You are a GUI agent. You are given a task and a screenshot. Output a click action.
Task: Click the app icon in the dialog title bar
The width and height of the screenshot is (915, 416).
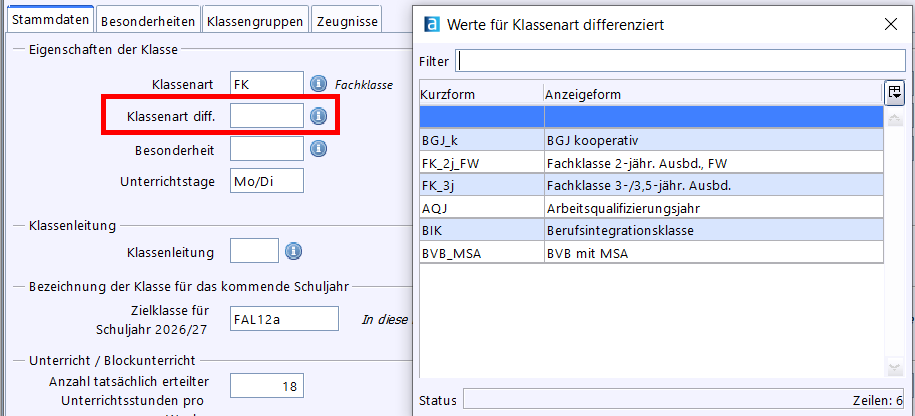pyautogui.click(x=432, y=24)
